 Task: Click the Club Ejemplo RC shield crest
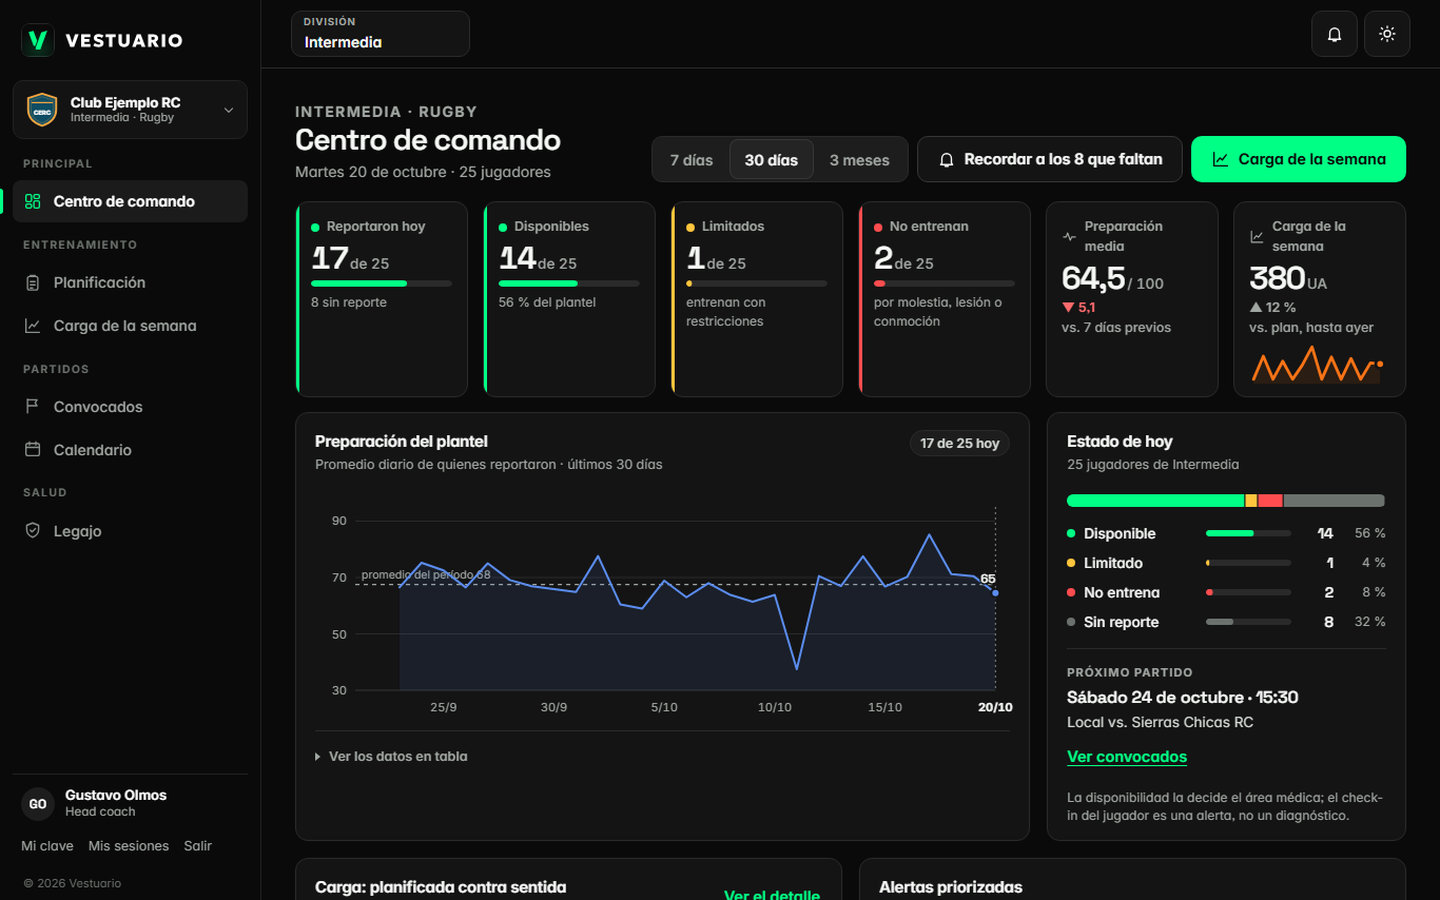42,109
